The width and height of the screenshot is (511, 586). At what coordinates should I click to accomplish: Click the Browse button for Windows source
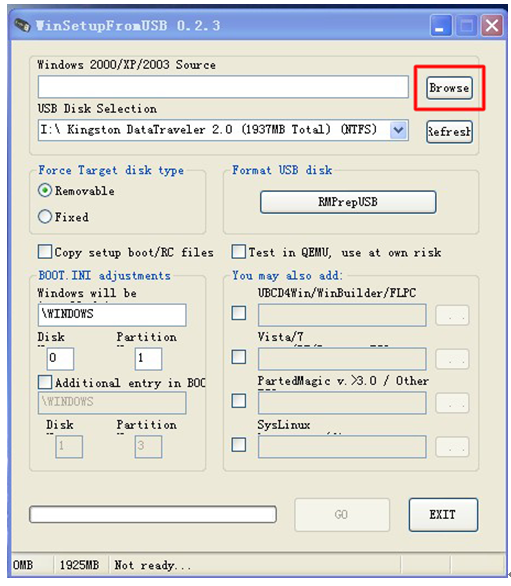449,88
